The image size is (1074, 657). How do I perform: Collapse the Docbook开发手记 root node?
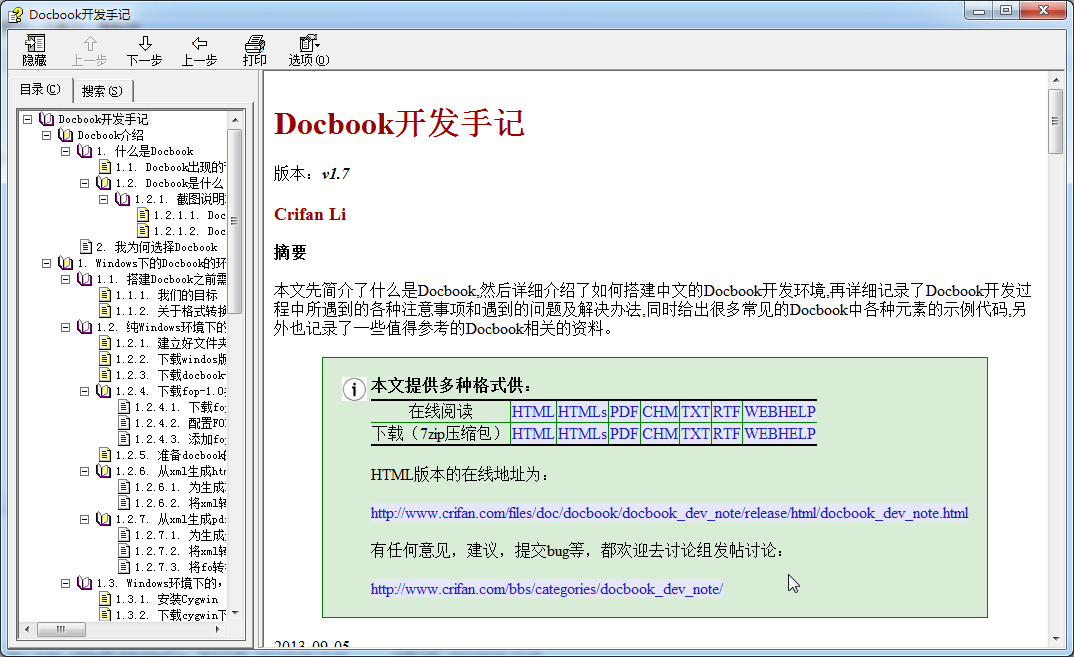pyautogui.click(x=27, y=119)
